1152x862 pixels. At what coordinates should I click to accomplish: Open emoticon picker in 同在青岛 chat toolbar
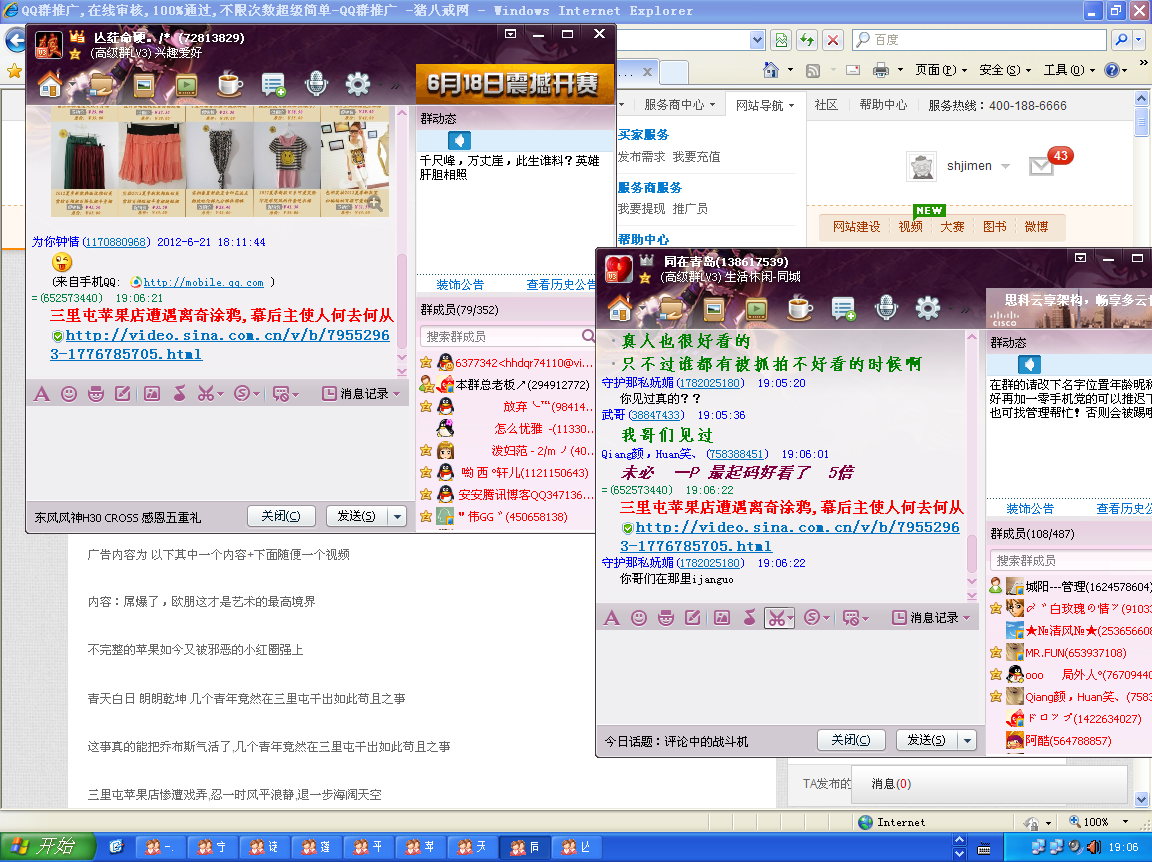point(639,618)
